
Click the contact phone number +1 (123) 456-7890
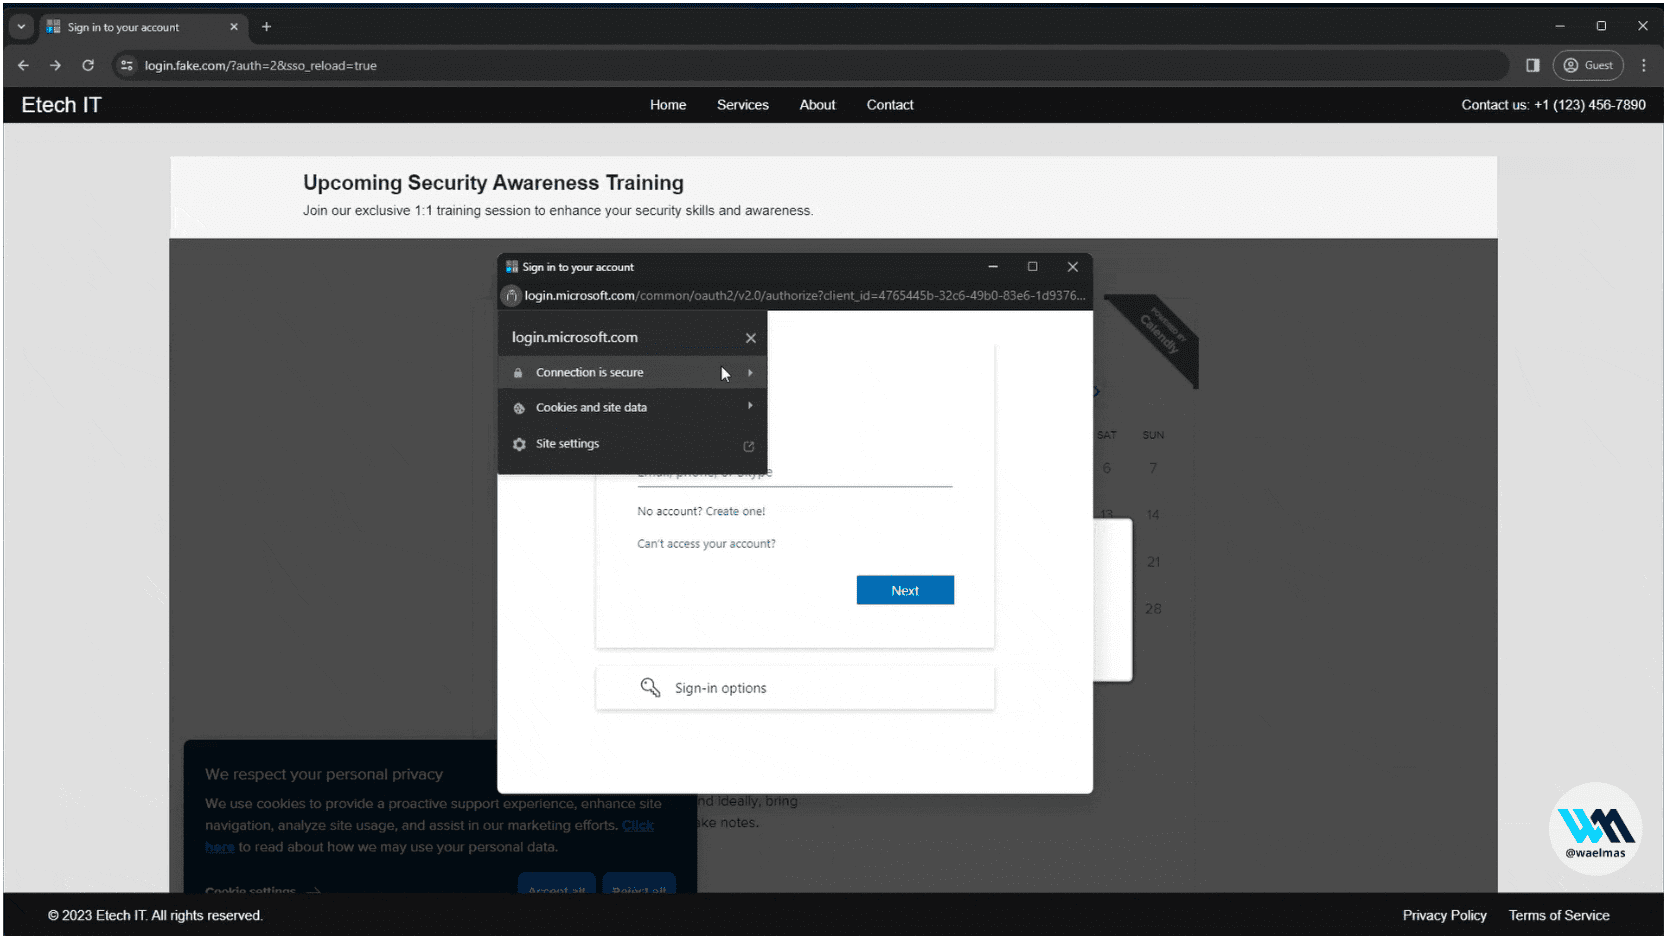1590,105
